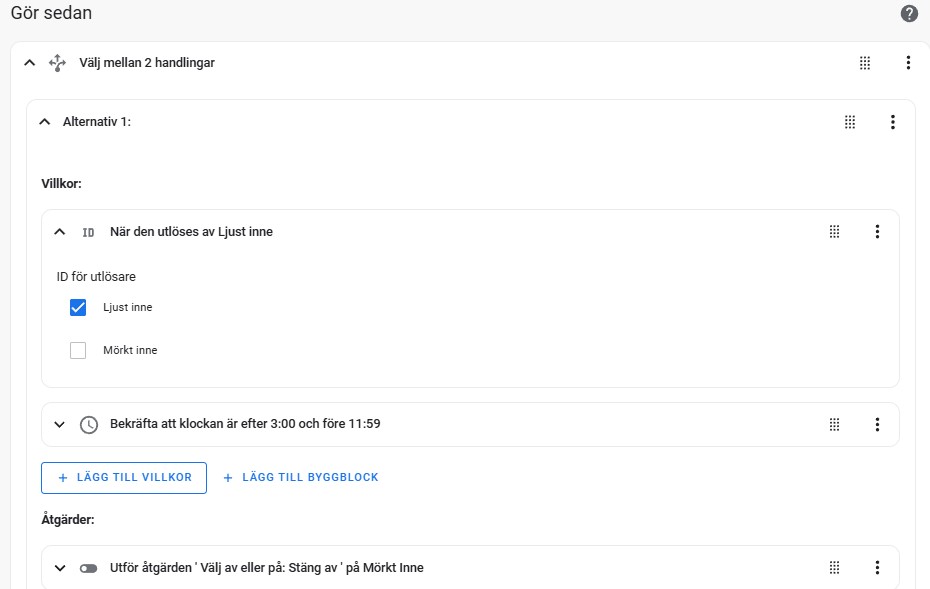
Task: Click the Lägg till byggblock button
Action: pyautogui.click(x=300, y=477)
